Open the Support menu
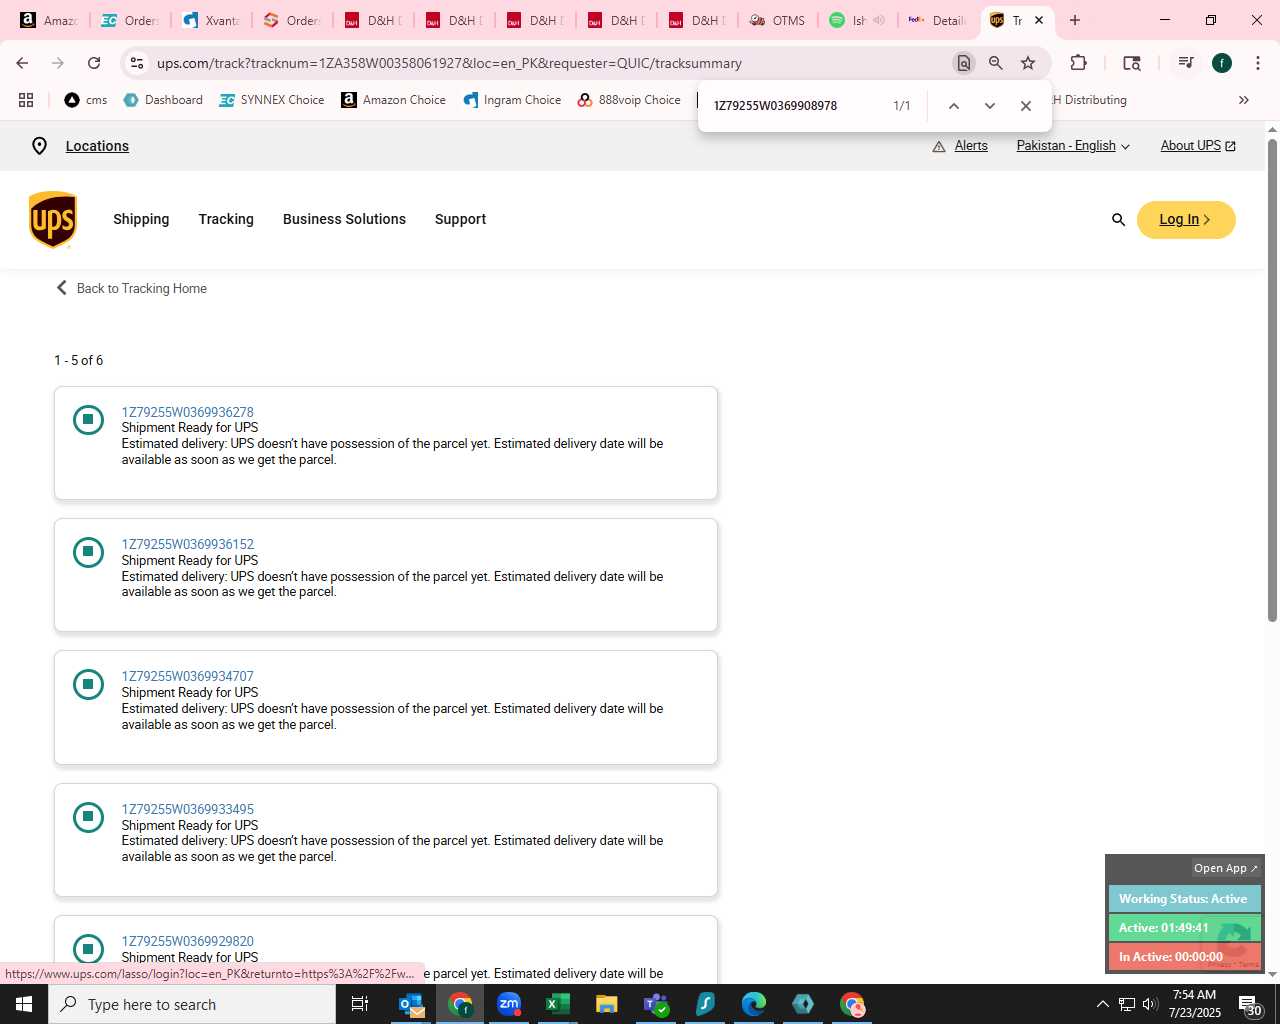The height and width of the screenshot is (1024, 1280). (460, 219)
